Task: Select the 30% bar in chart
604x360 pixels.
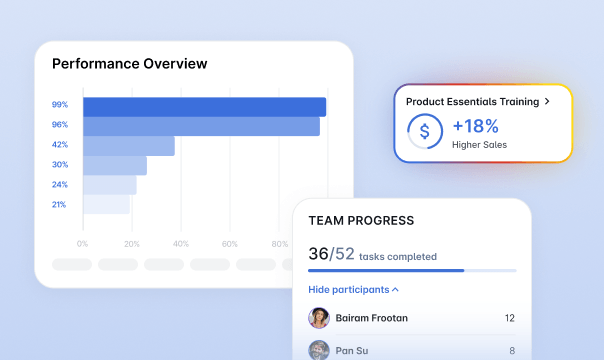Action: tap(115, 166)
